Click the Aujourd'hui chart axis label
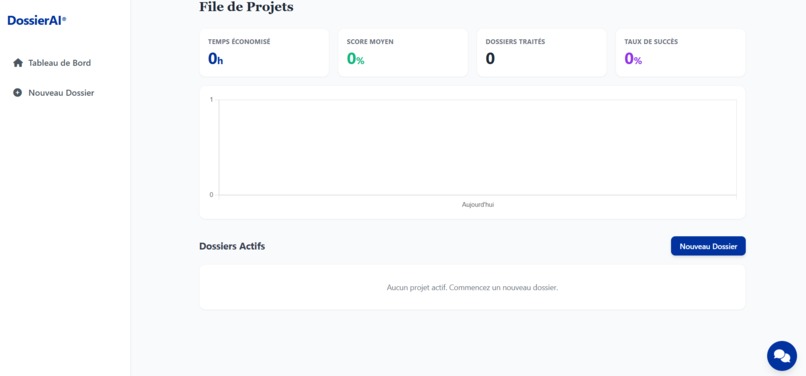 [x=478, y=205]
